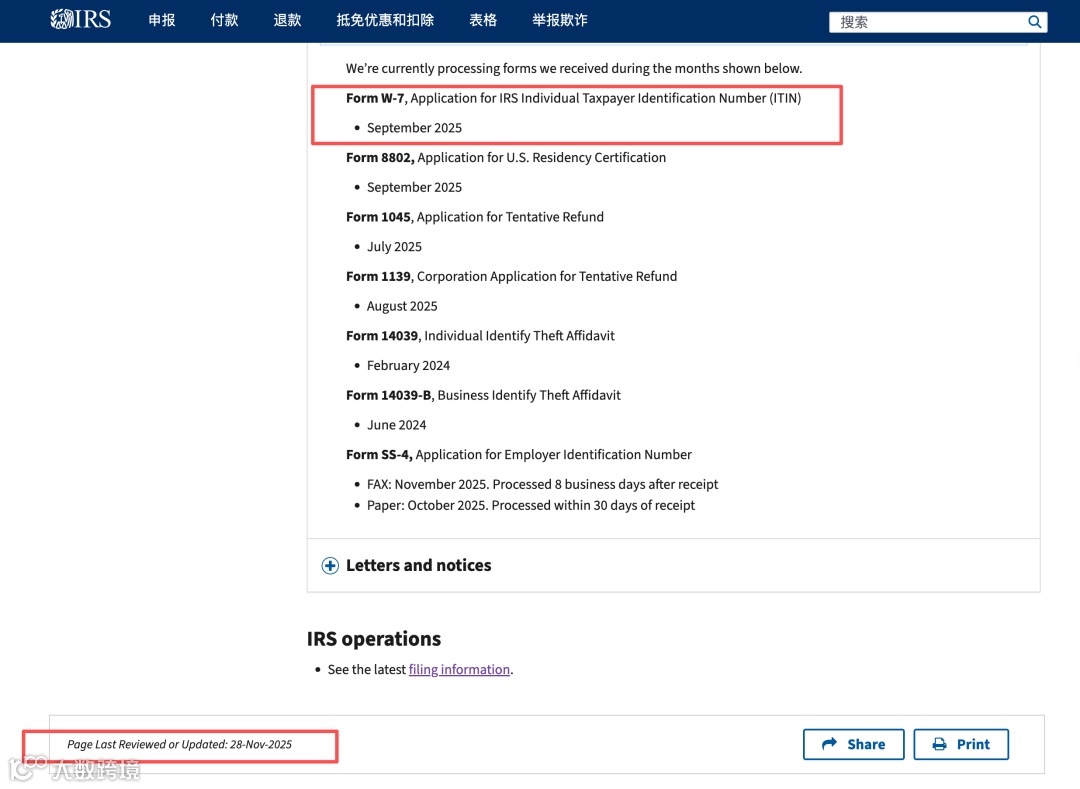1080x789 pixels.
Task: Click the arrow icon in the Share button
Action: [x=829, y=744]
